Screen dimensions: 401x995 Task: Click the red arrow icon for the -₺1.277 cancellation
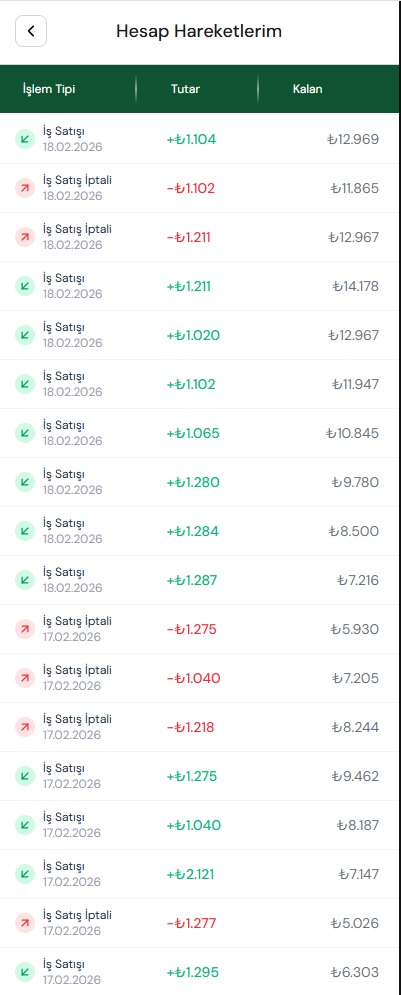click(25, 923)
